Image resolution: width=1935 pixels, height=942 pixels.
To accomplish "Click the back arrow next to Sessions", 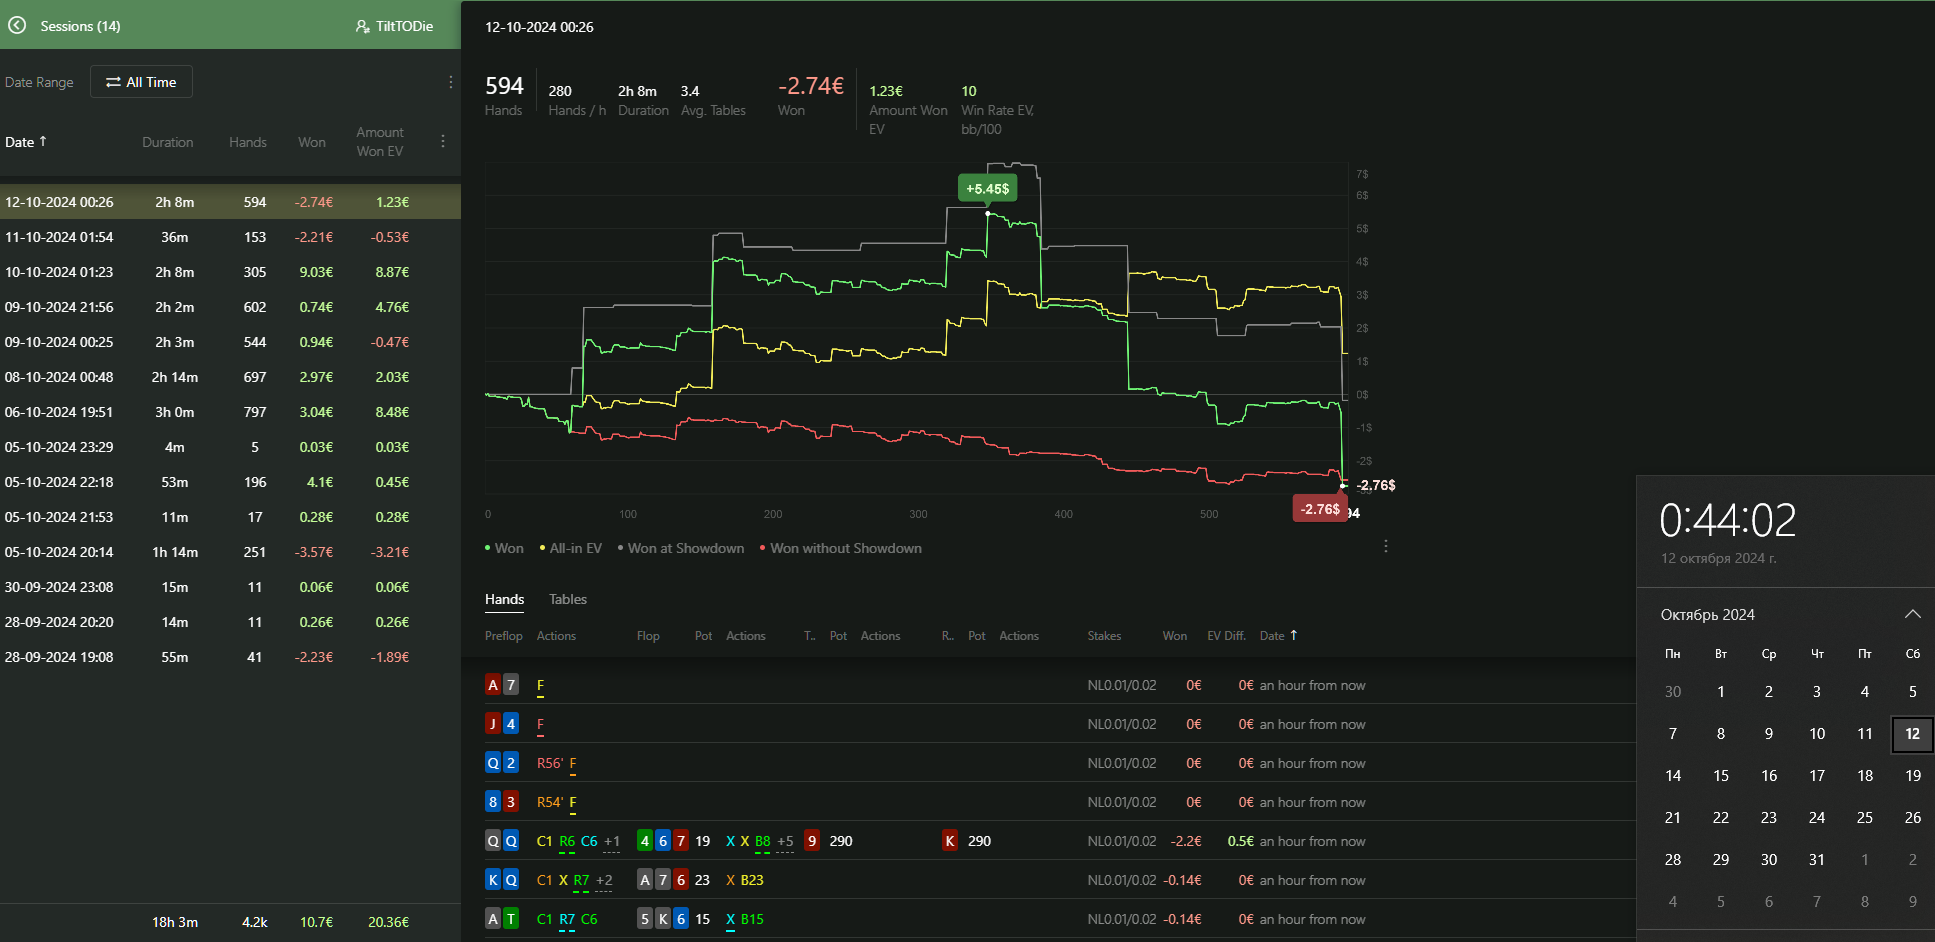I will (17, 25).
